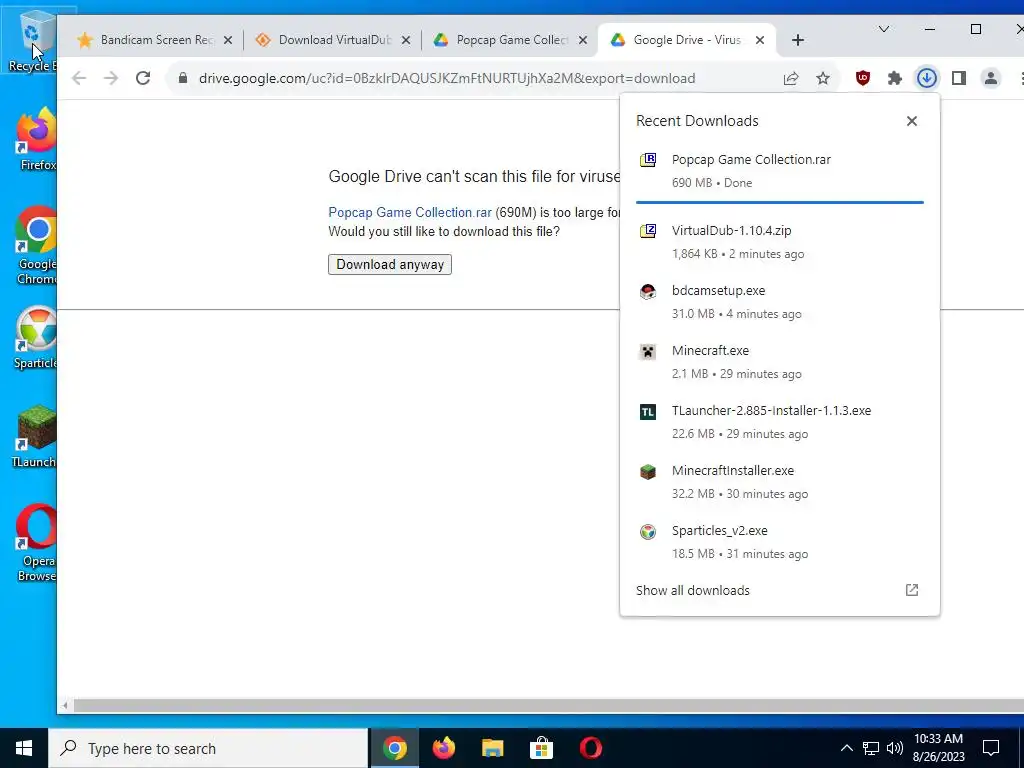Click the browser back arrow

point(79,78)
